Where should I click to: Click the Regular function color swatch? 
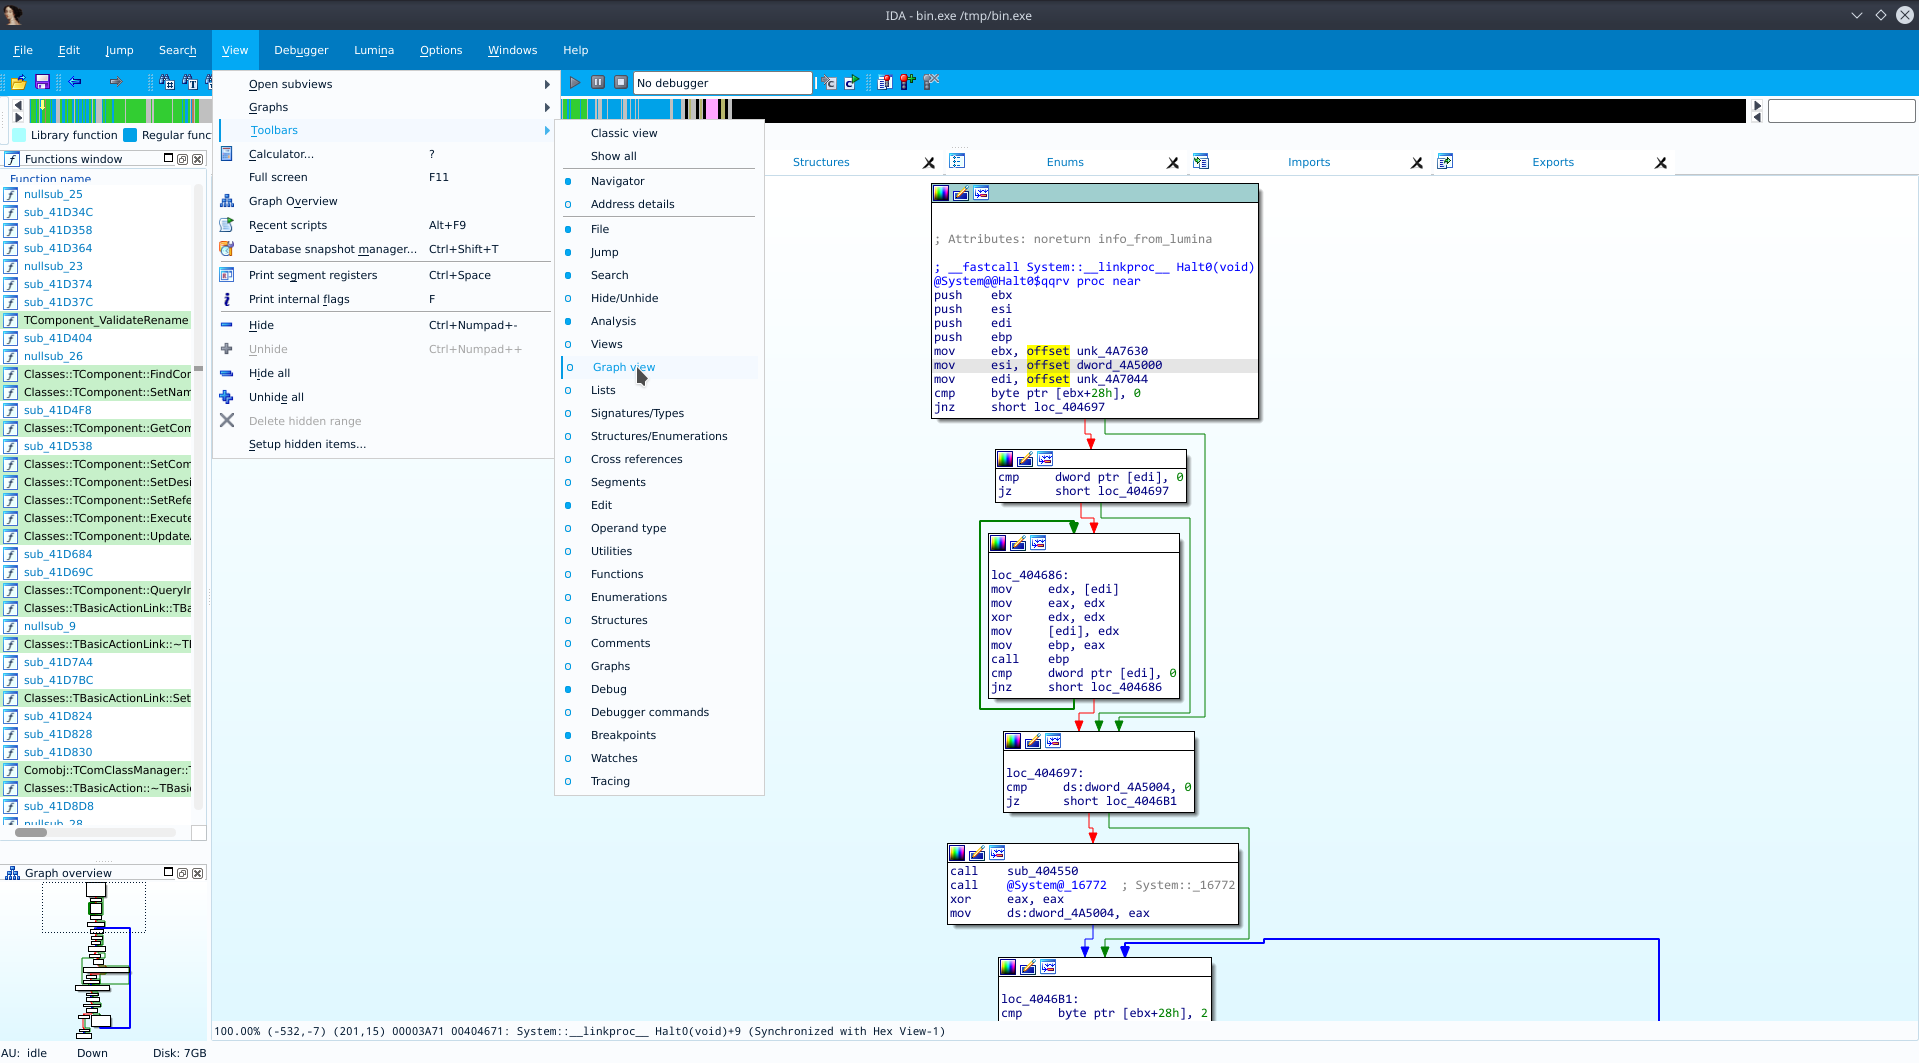click(x=130, y=135)
